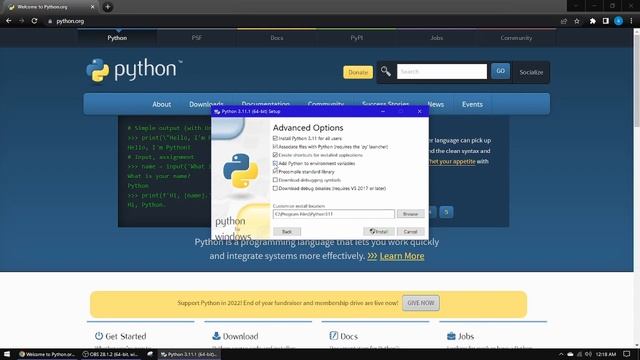Cancel the Python setup
The image size is (640, 360).
410,231
